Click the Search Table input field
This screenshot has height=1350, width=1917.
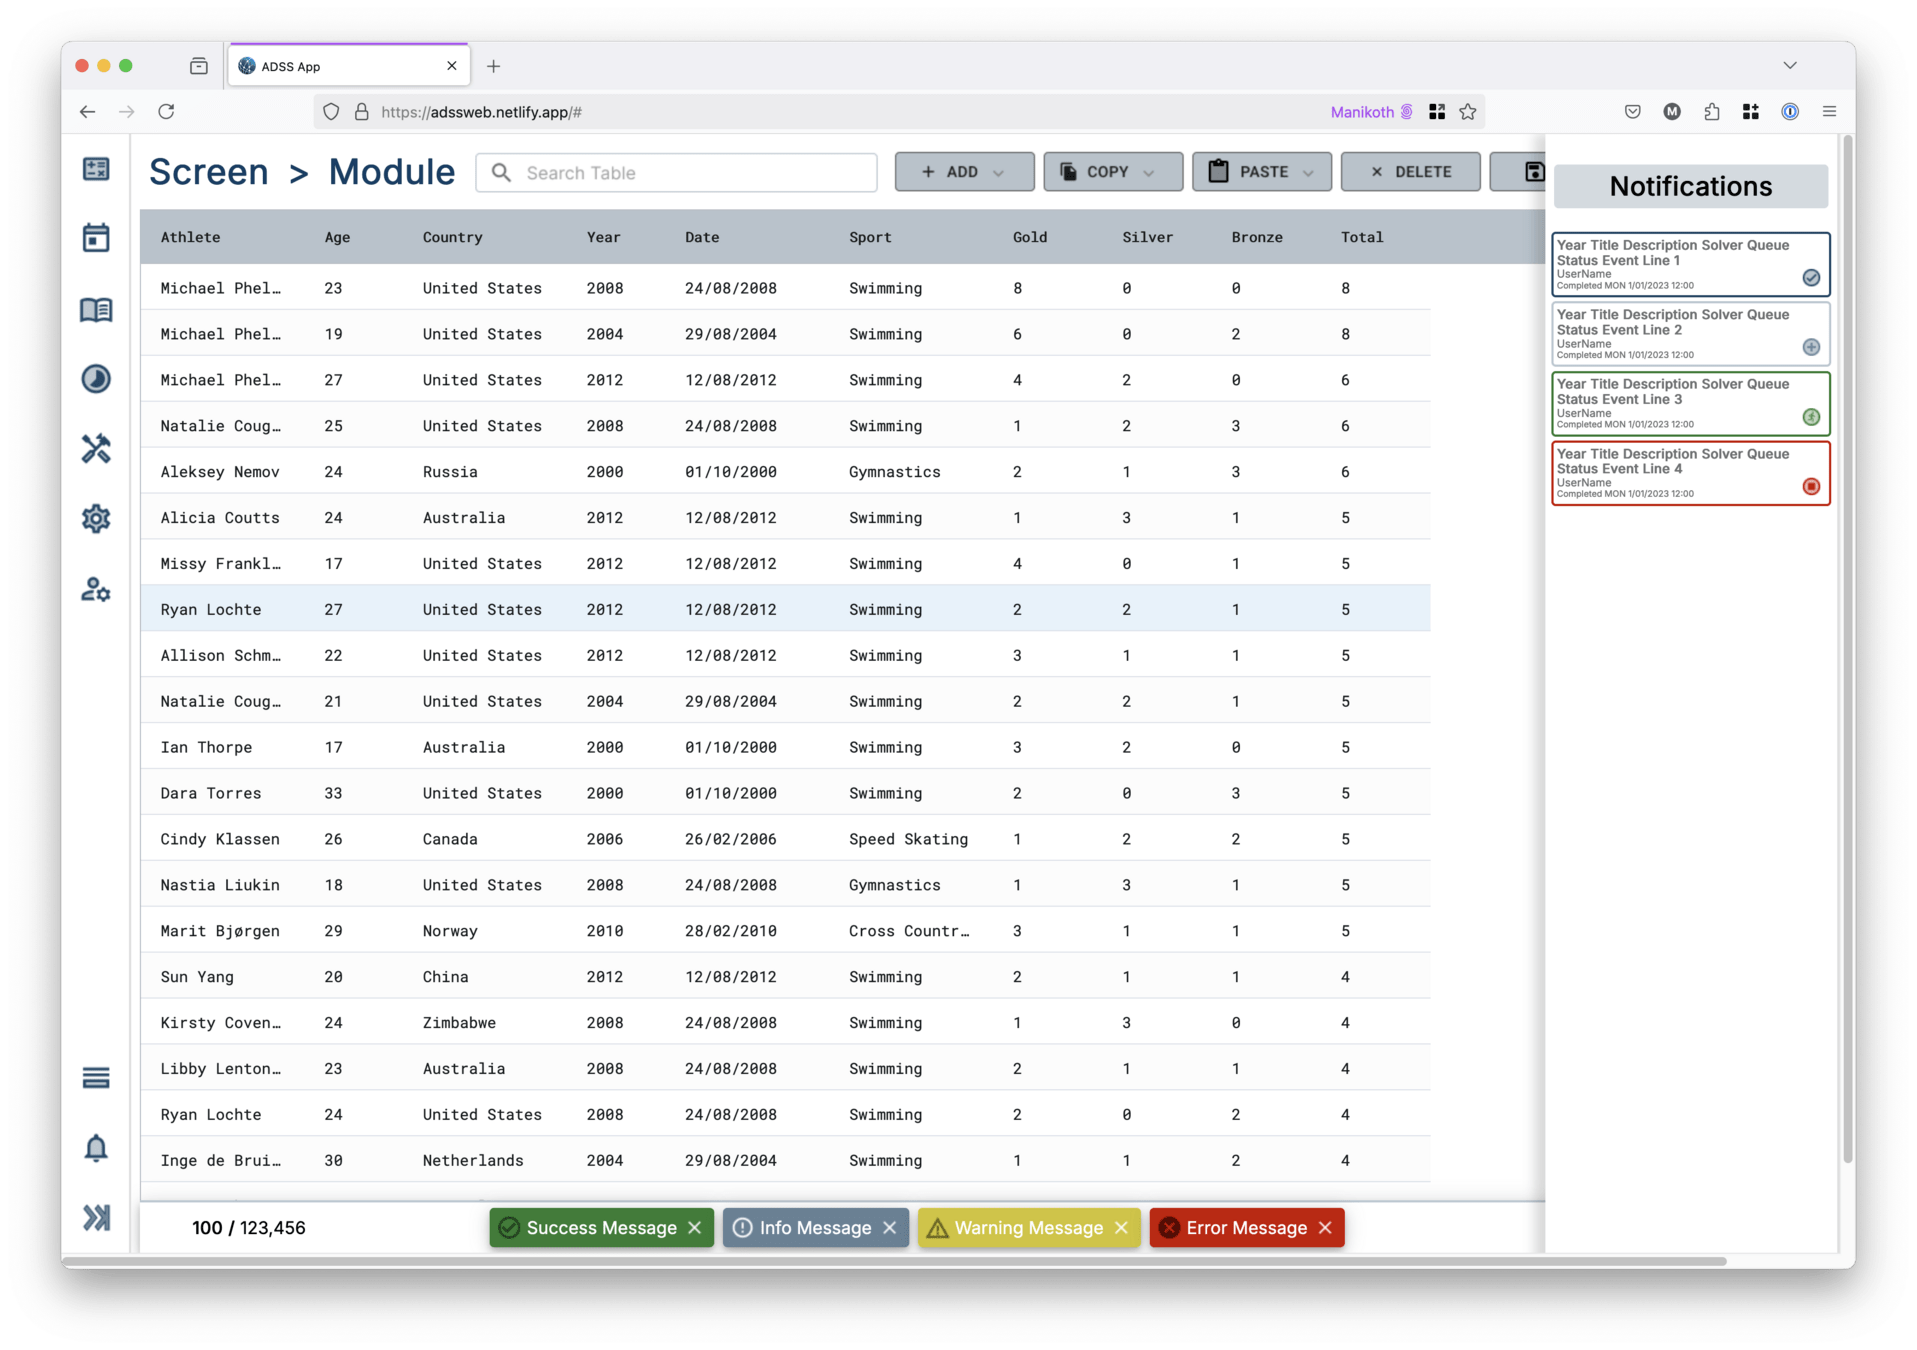click(x=690, y=173)
